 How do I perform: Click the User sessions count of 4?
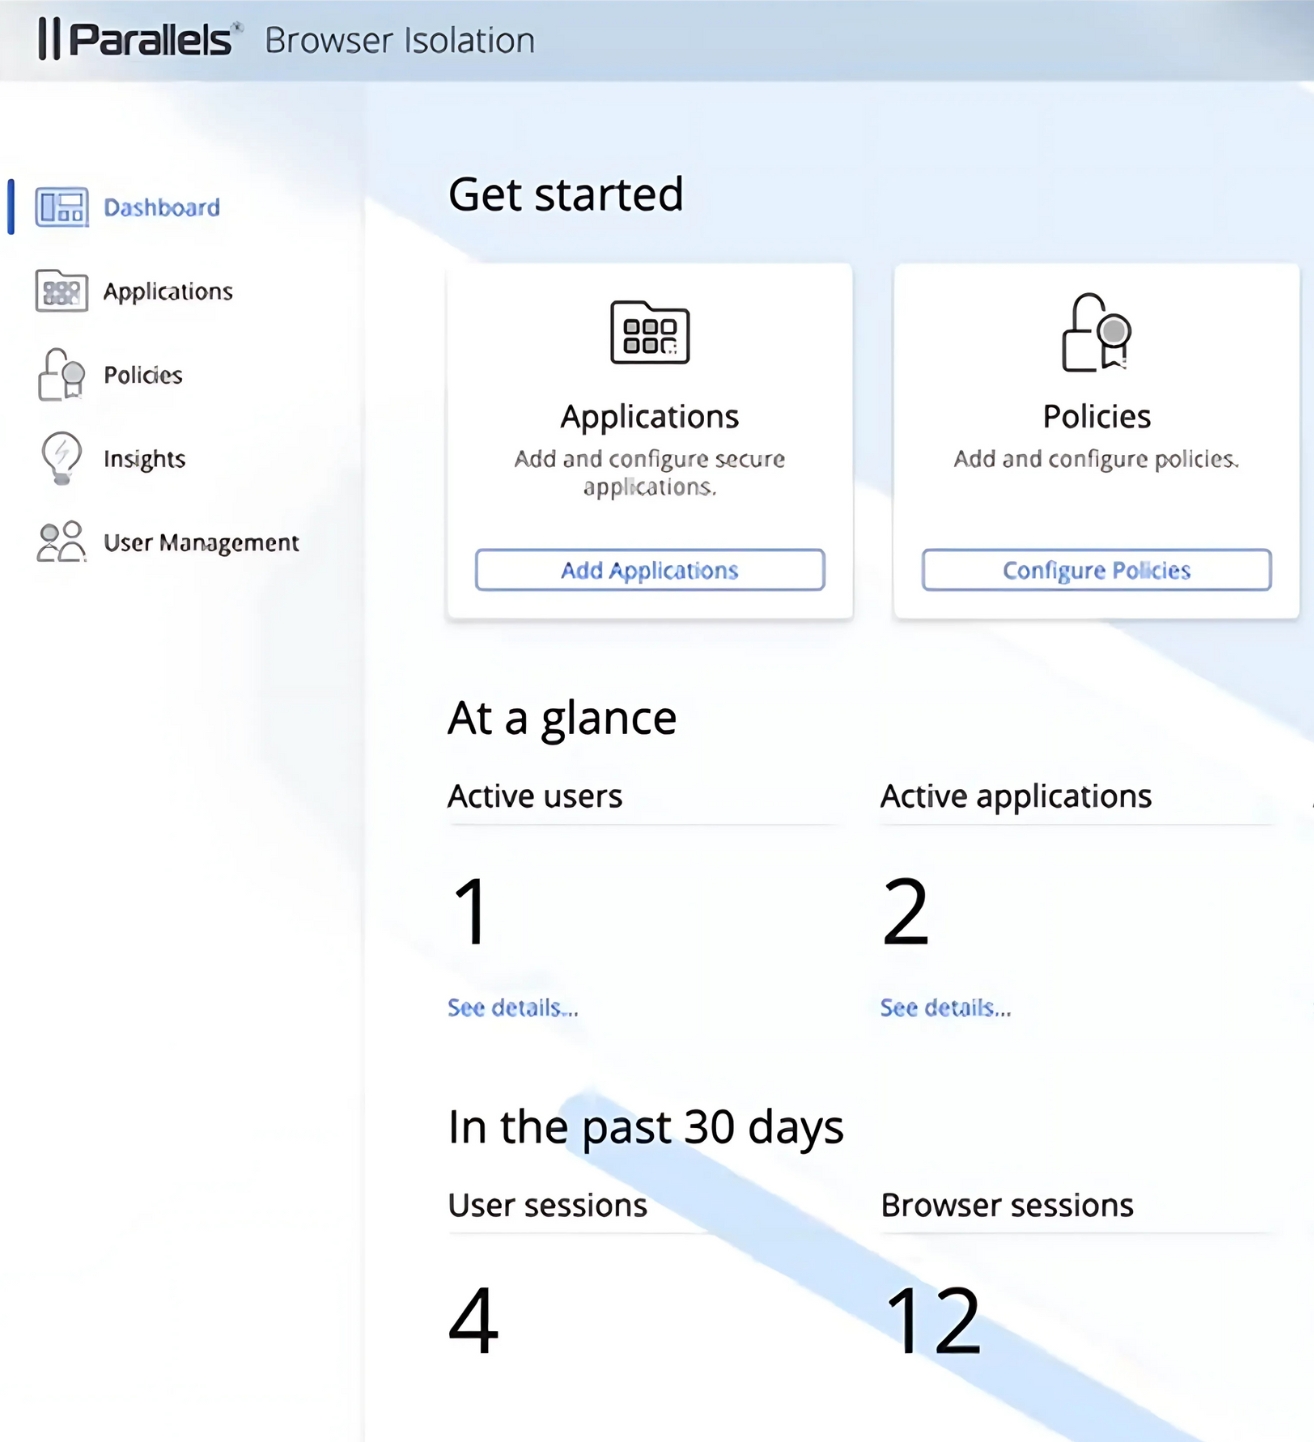click(x=473, y=1320)
